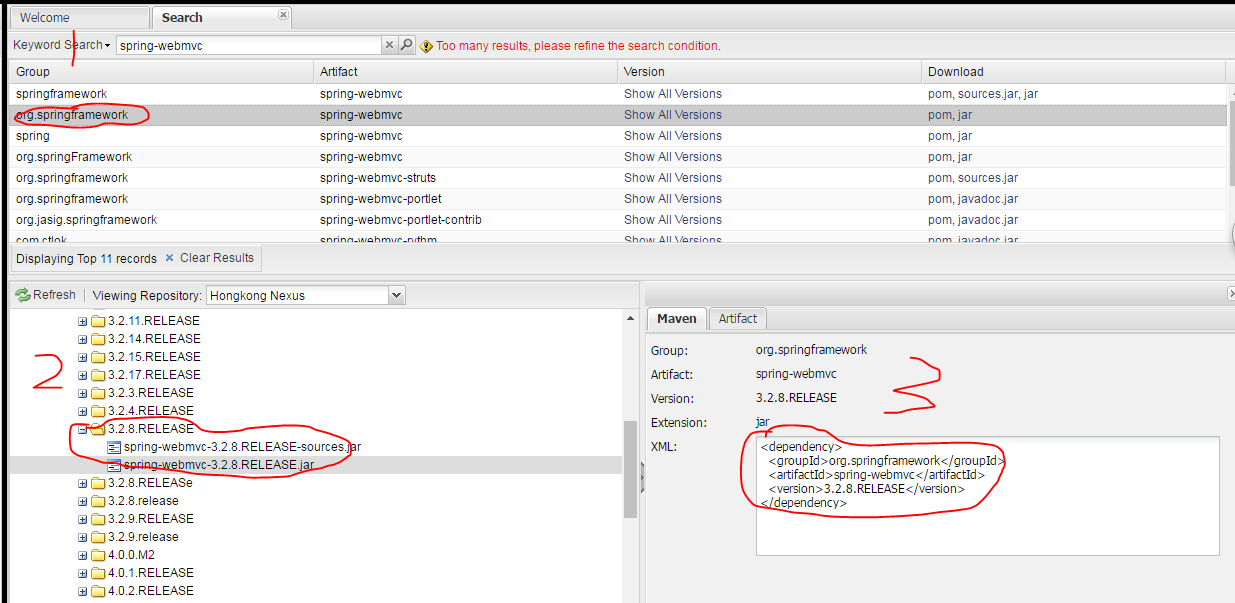Image resolution: width=1235 pixels, height=603 pixels.
Task: Click Show All Versions for org.springframework spring-webmvc
Action: click(x=672, y=115)
